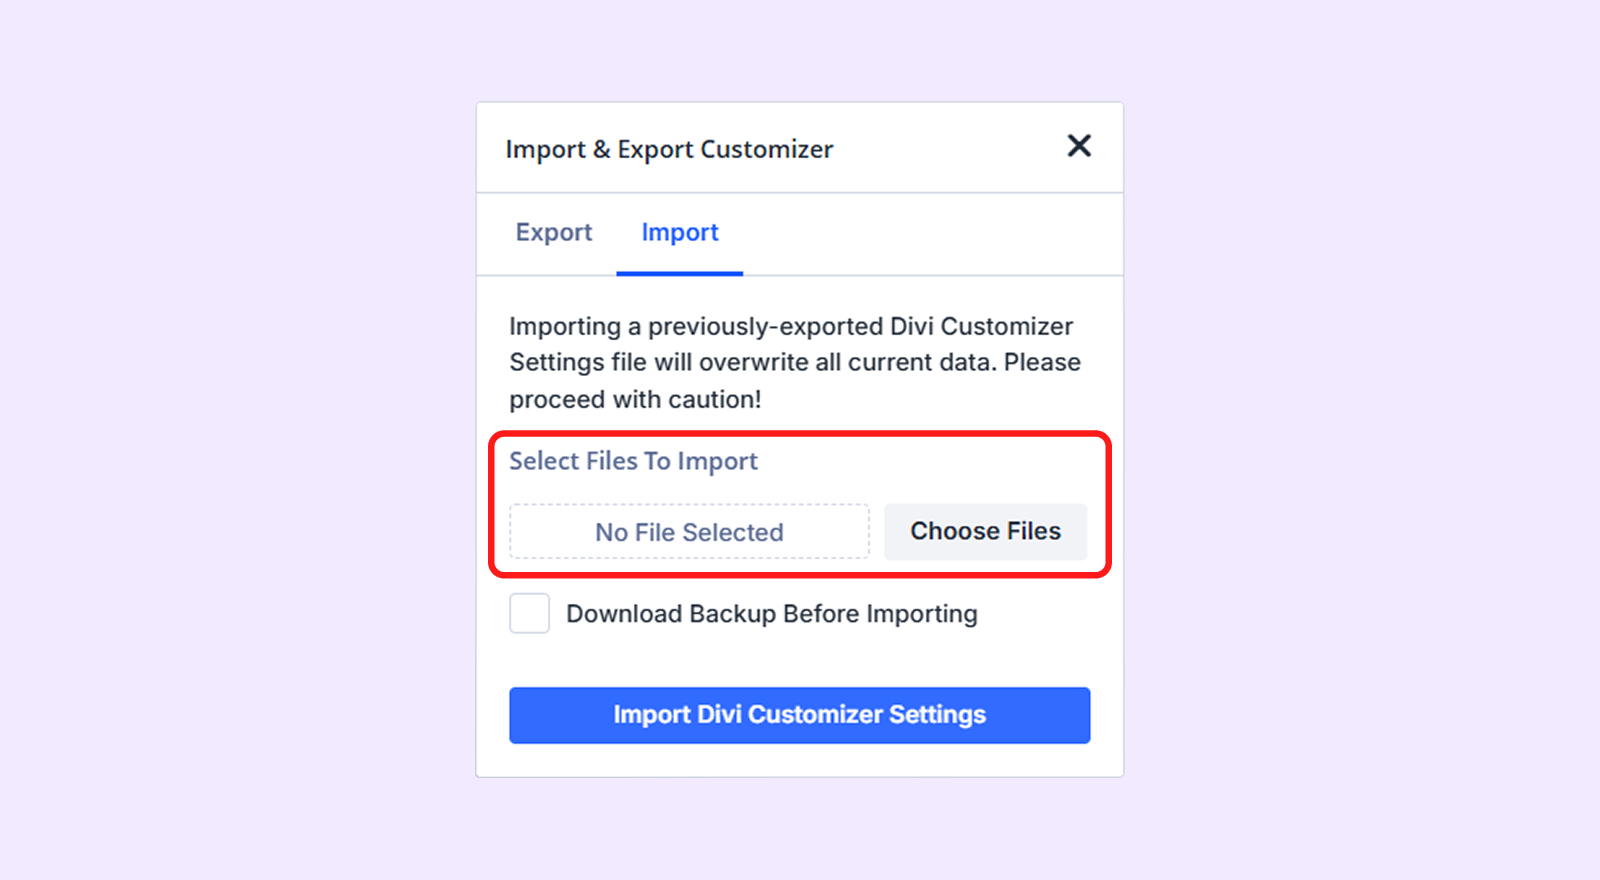Click the No File Selected field

[x=689, y=532]
